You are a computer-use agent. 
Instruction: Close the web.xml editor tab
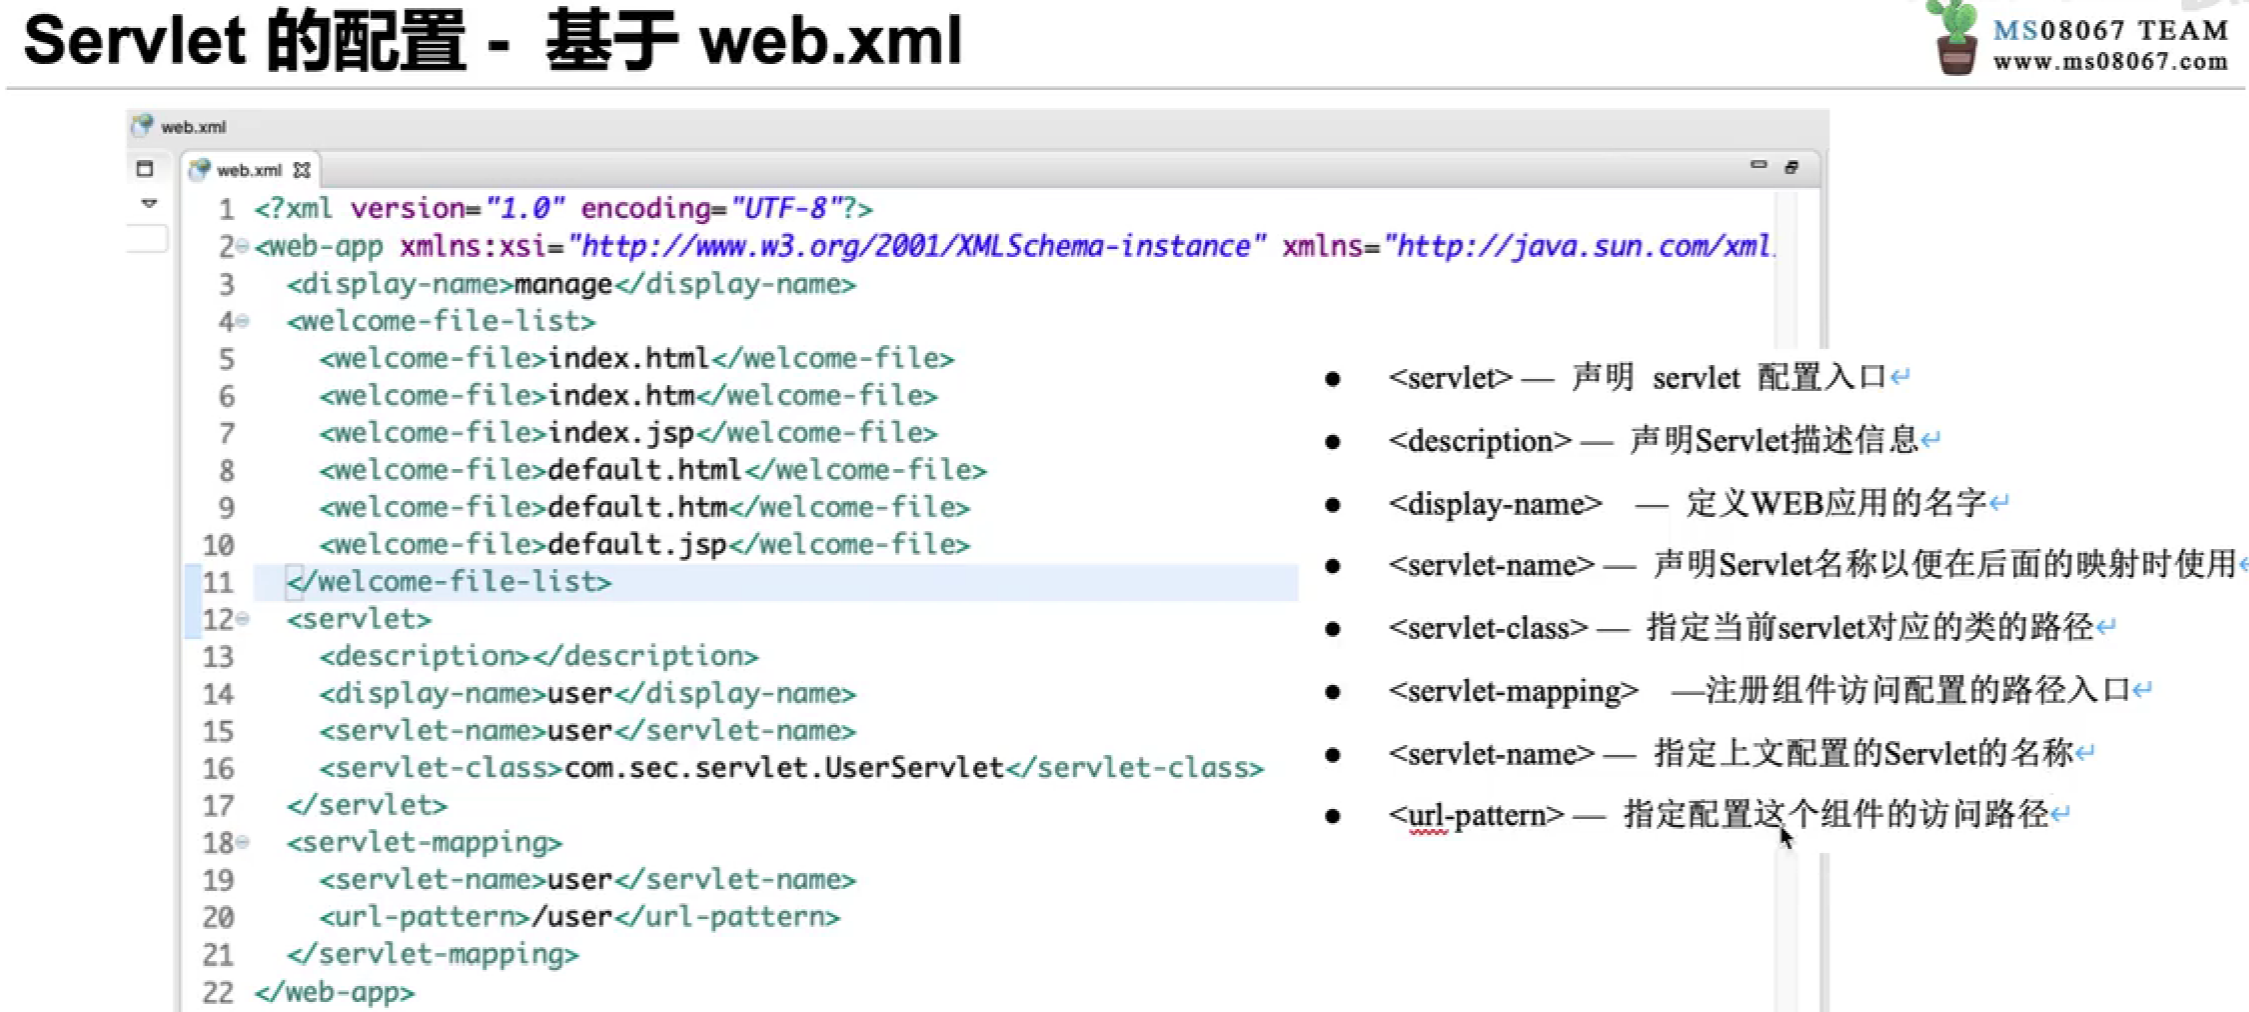coord(302,170)
